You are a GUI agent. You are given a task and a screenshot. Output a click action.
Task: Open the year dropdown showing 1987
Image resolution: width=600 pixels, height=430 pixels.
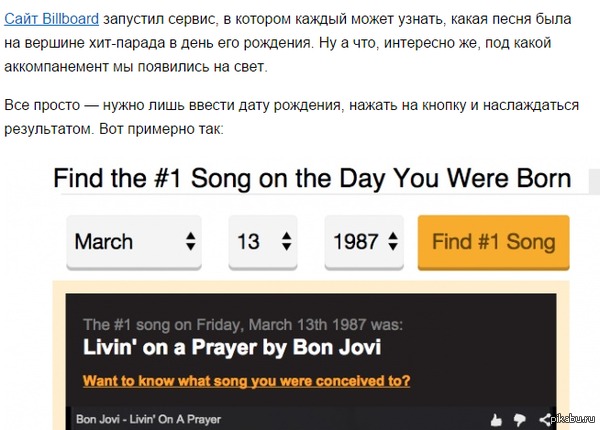click(x=364, y=242)
